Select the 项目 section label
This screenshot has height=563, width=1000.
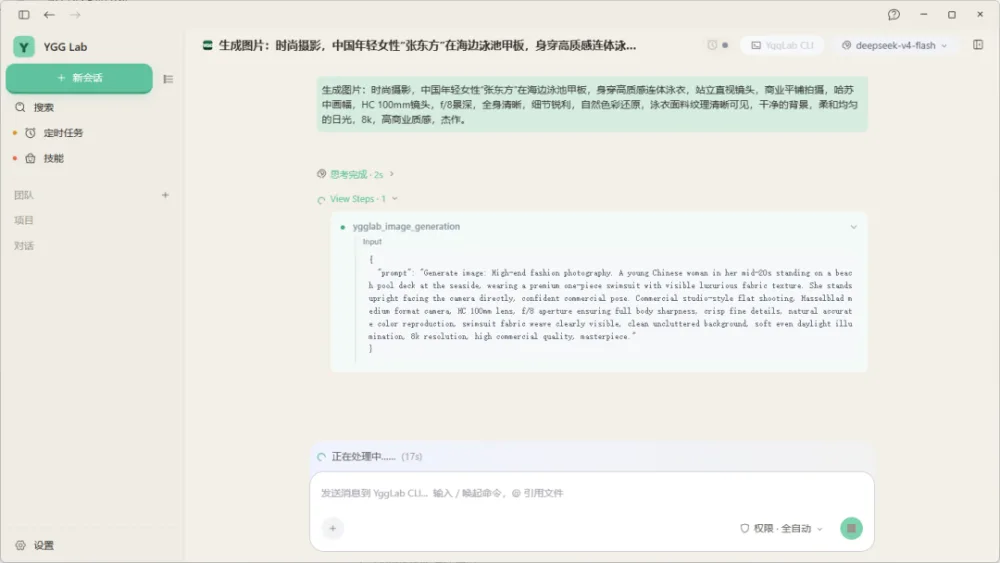[x=24, y=221]
